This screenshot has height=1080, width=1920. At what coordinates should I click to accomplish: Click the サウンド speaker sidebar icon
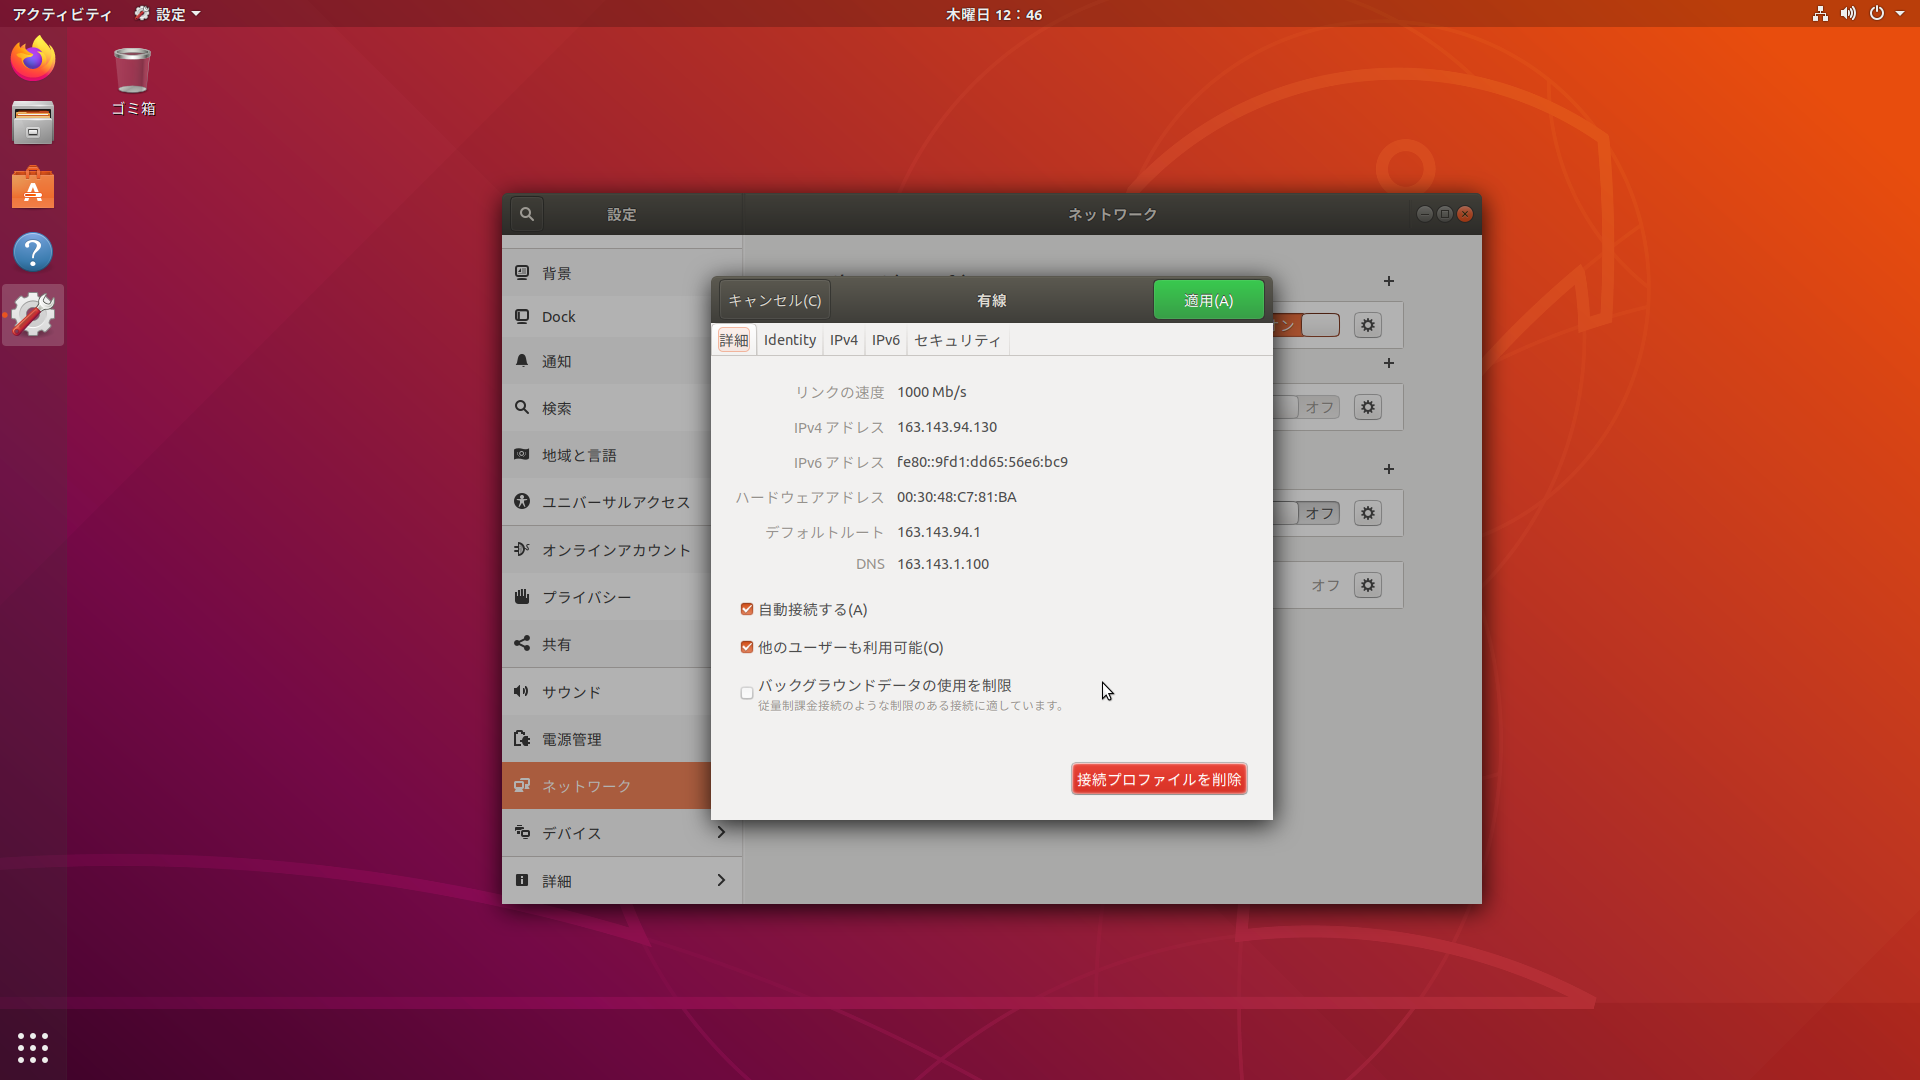tap(522, 692)
